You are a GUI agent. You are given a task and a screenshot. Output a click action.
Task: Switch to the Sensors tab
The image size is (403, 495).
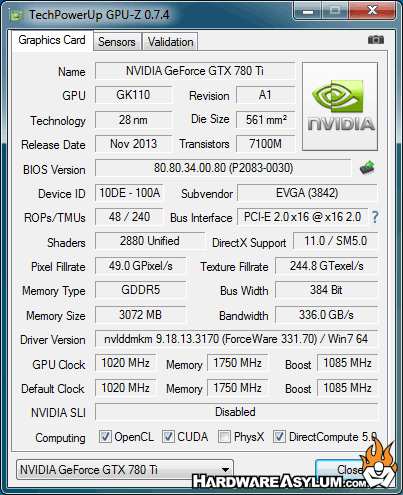point(117,42)
